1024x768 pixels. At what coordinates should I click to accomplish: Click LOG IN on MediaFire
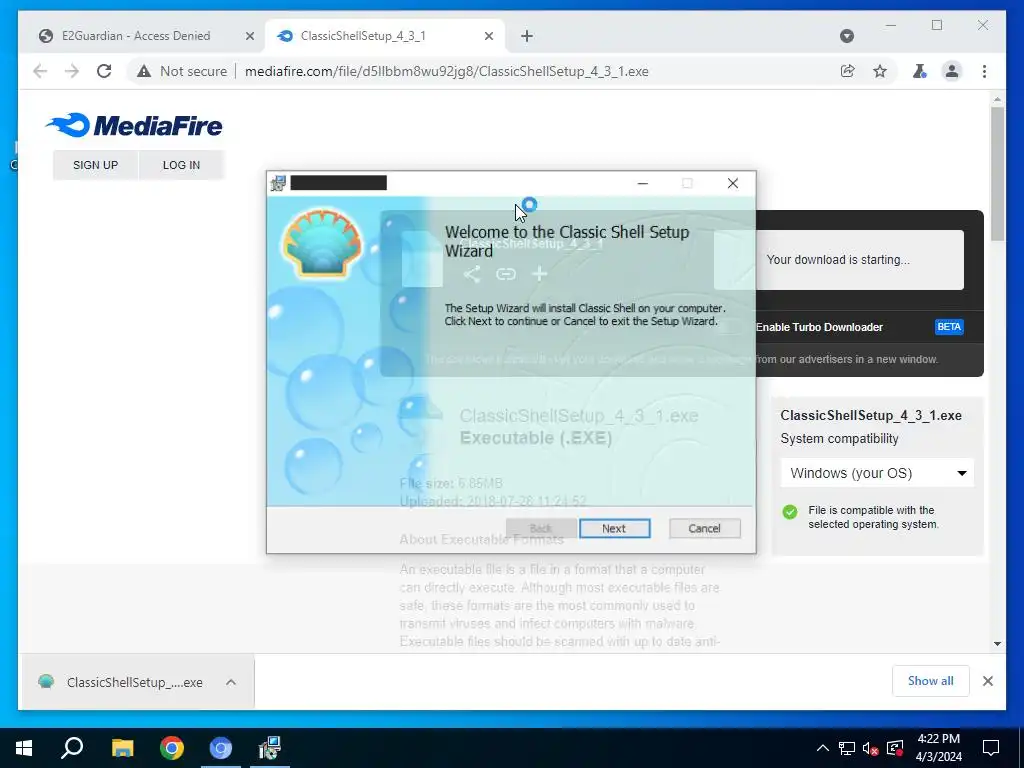[x=182, y=165]
